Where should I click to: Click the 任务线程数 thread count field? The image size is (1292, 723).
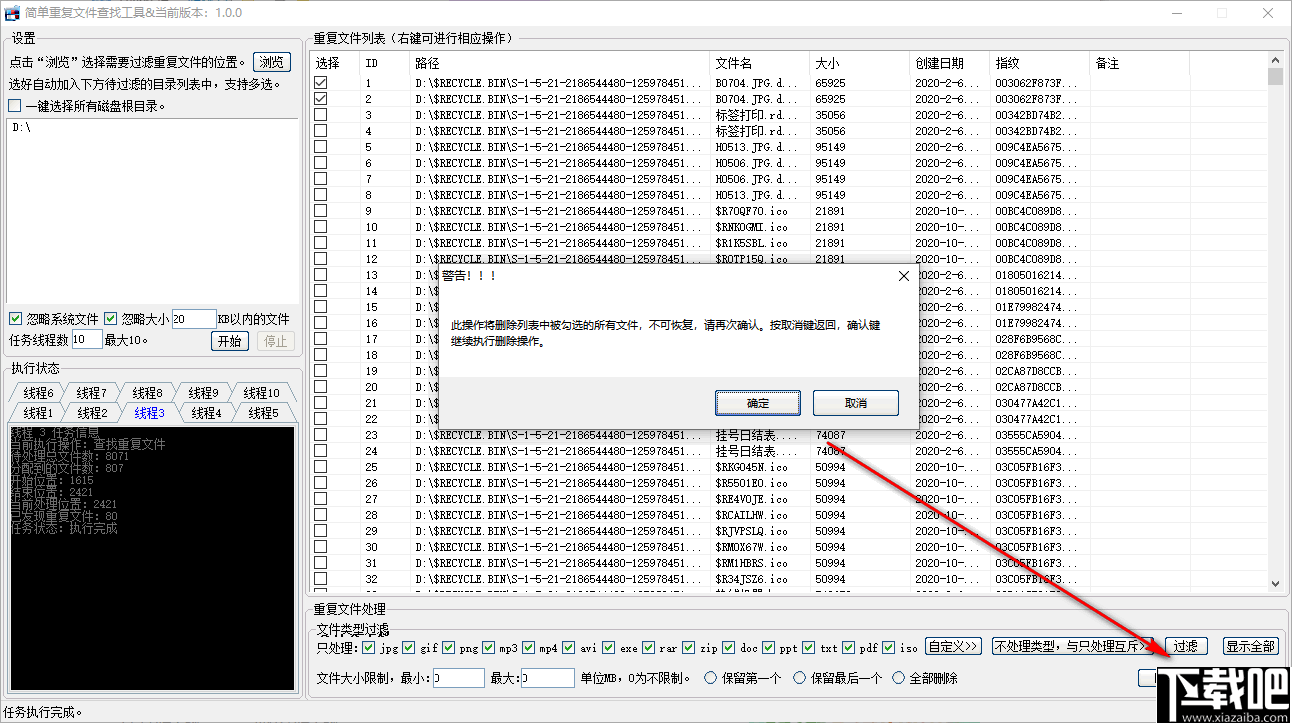point(86,340)
